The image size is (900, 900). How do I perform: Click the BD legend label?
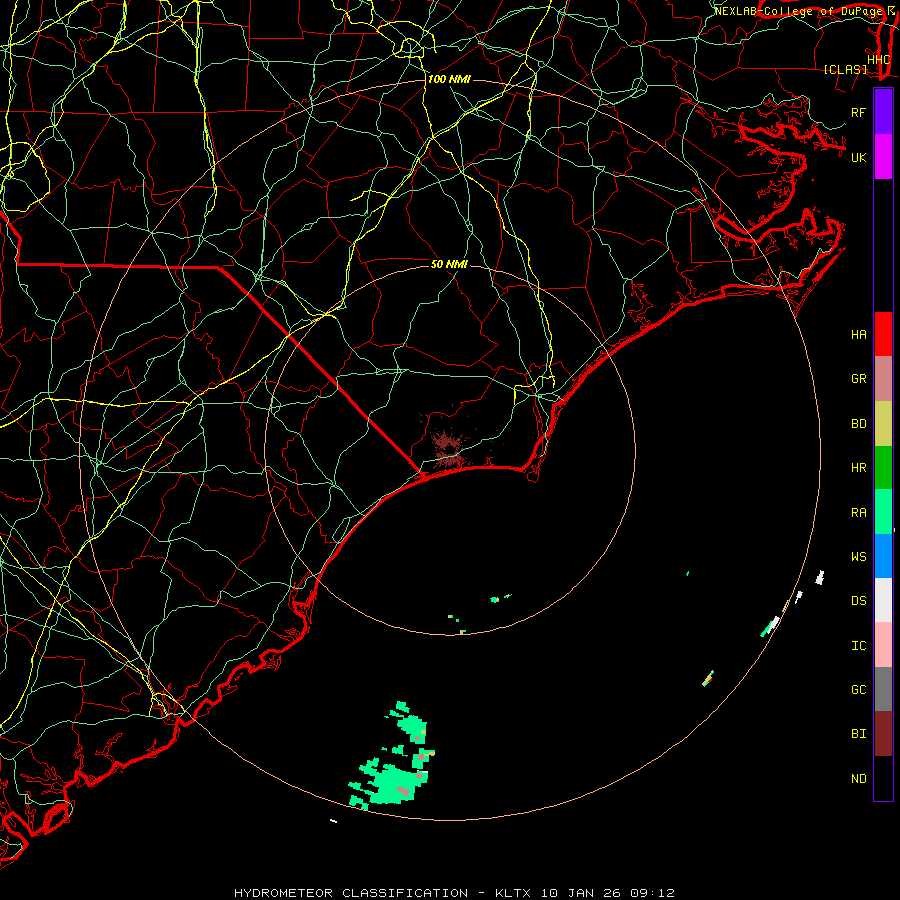click(x=858, y=424)
